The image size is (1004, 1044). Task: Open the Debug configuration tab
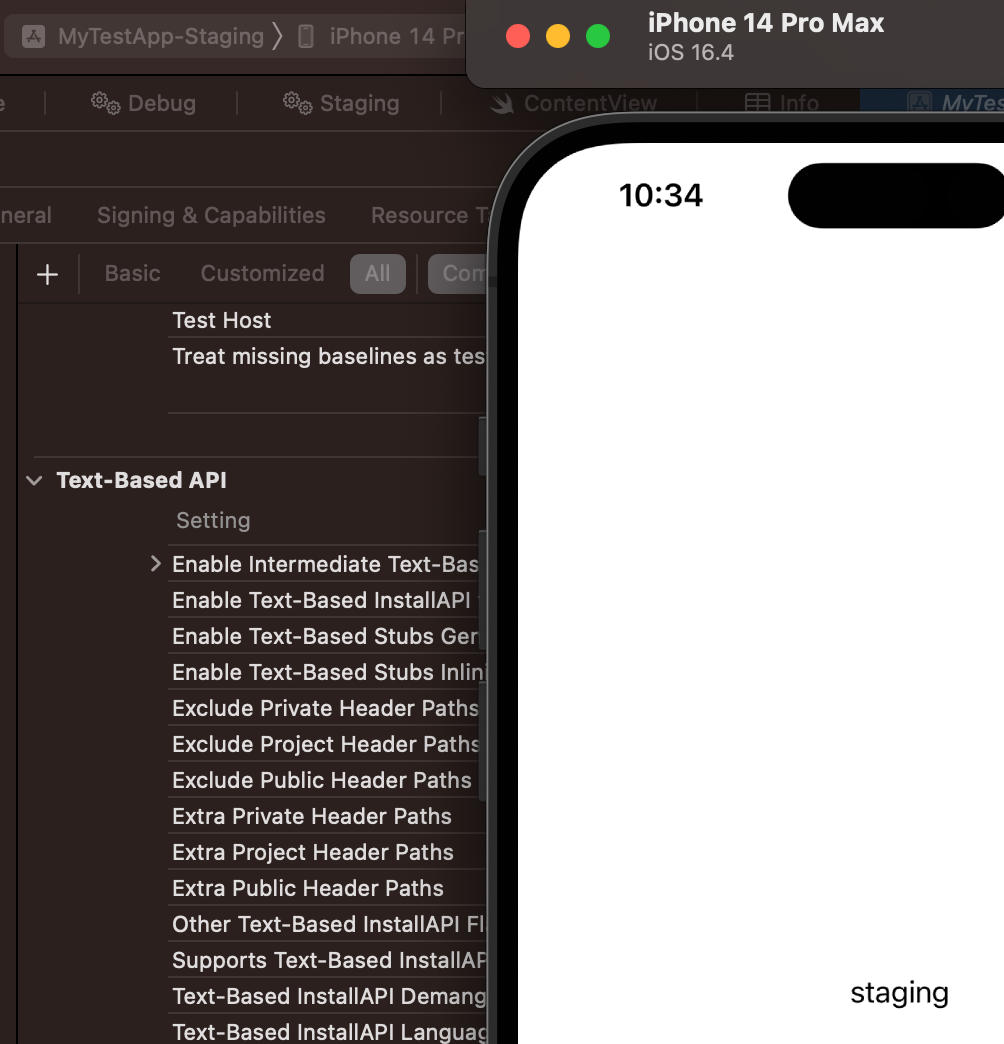(x=143, y=103)
